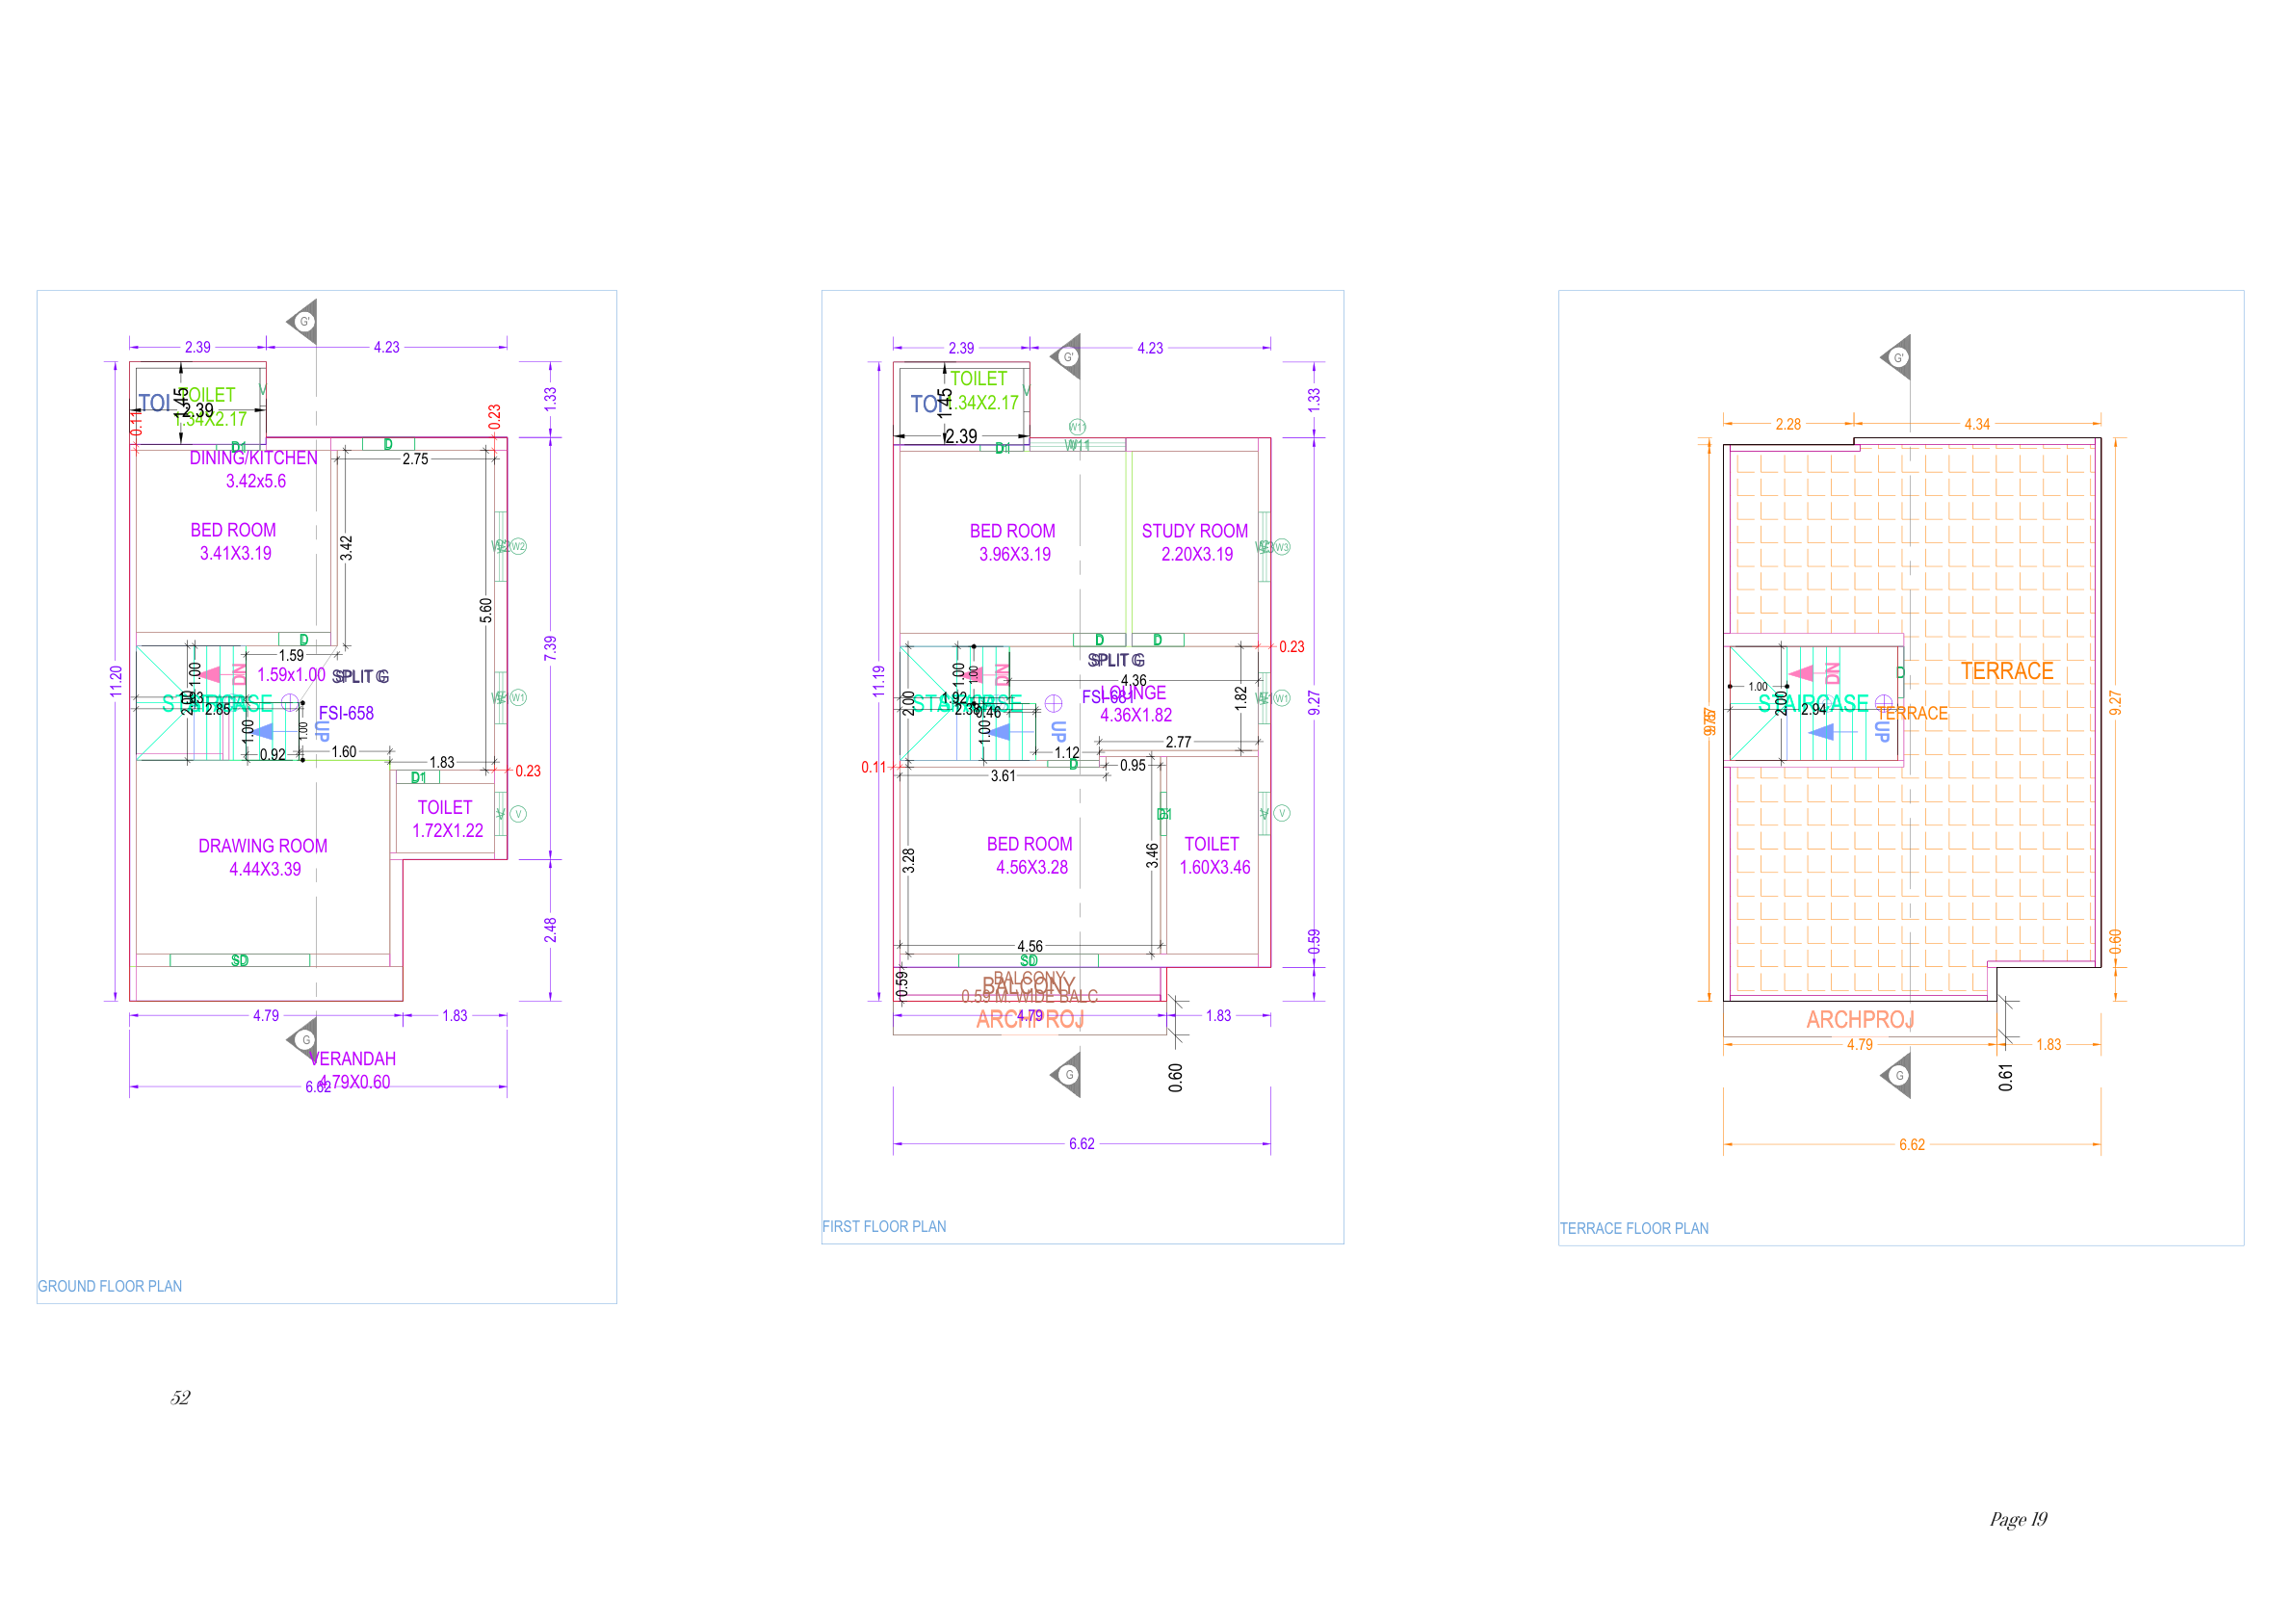
Task: Click the STUDY ROOM 2.20X3.19 label
Action: point(1195,542)
